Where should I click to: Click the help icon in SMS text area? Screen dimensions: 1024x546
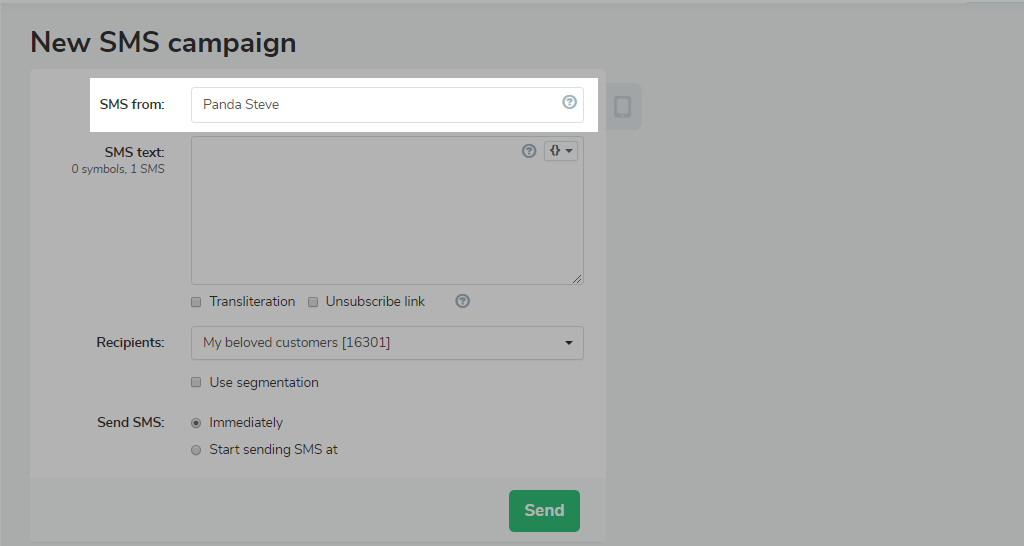[529, 151]
